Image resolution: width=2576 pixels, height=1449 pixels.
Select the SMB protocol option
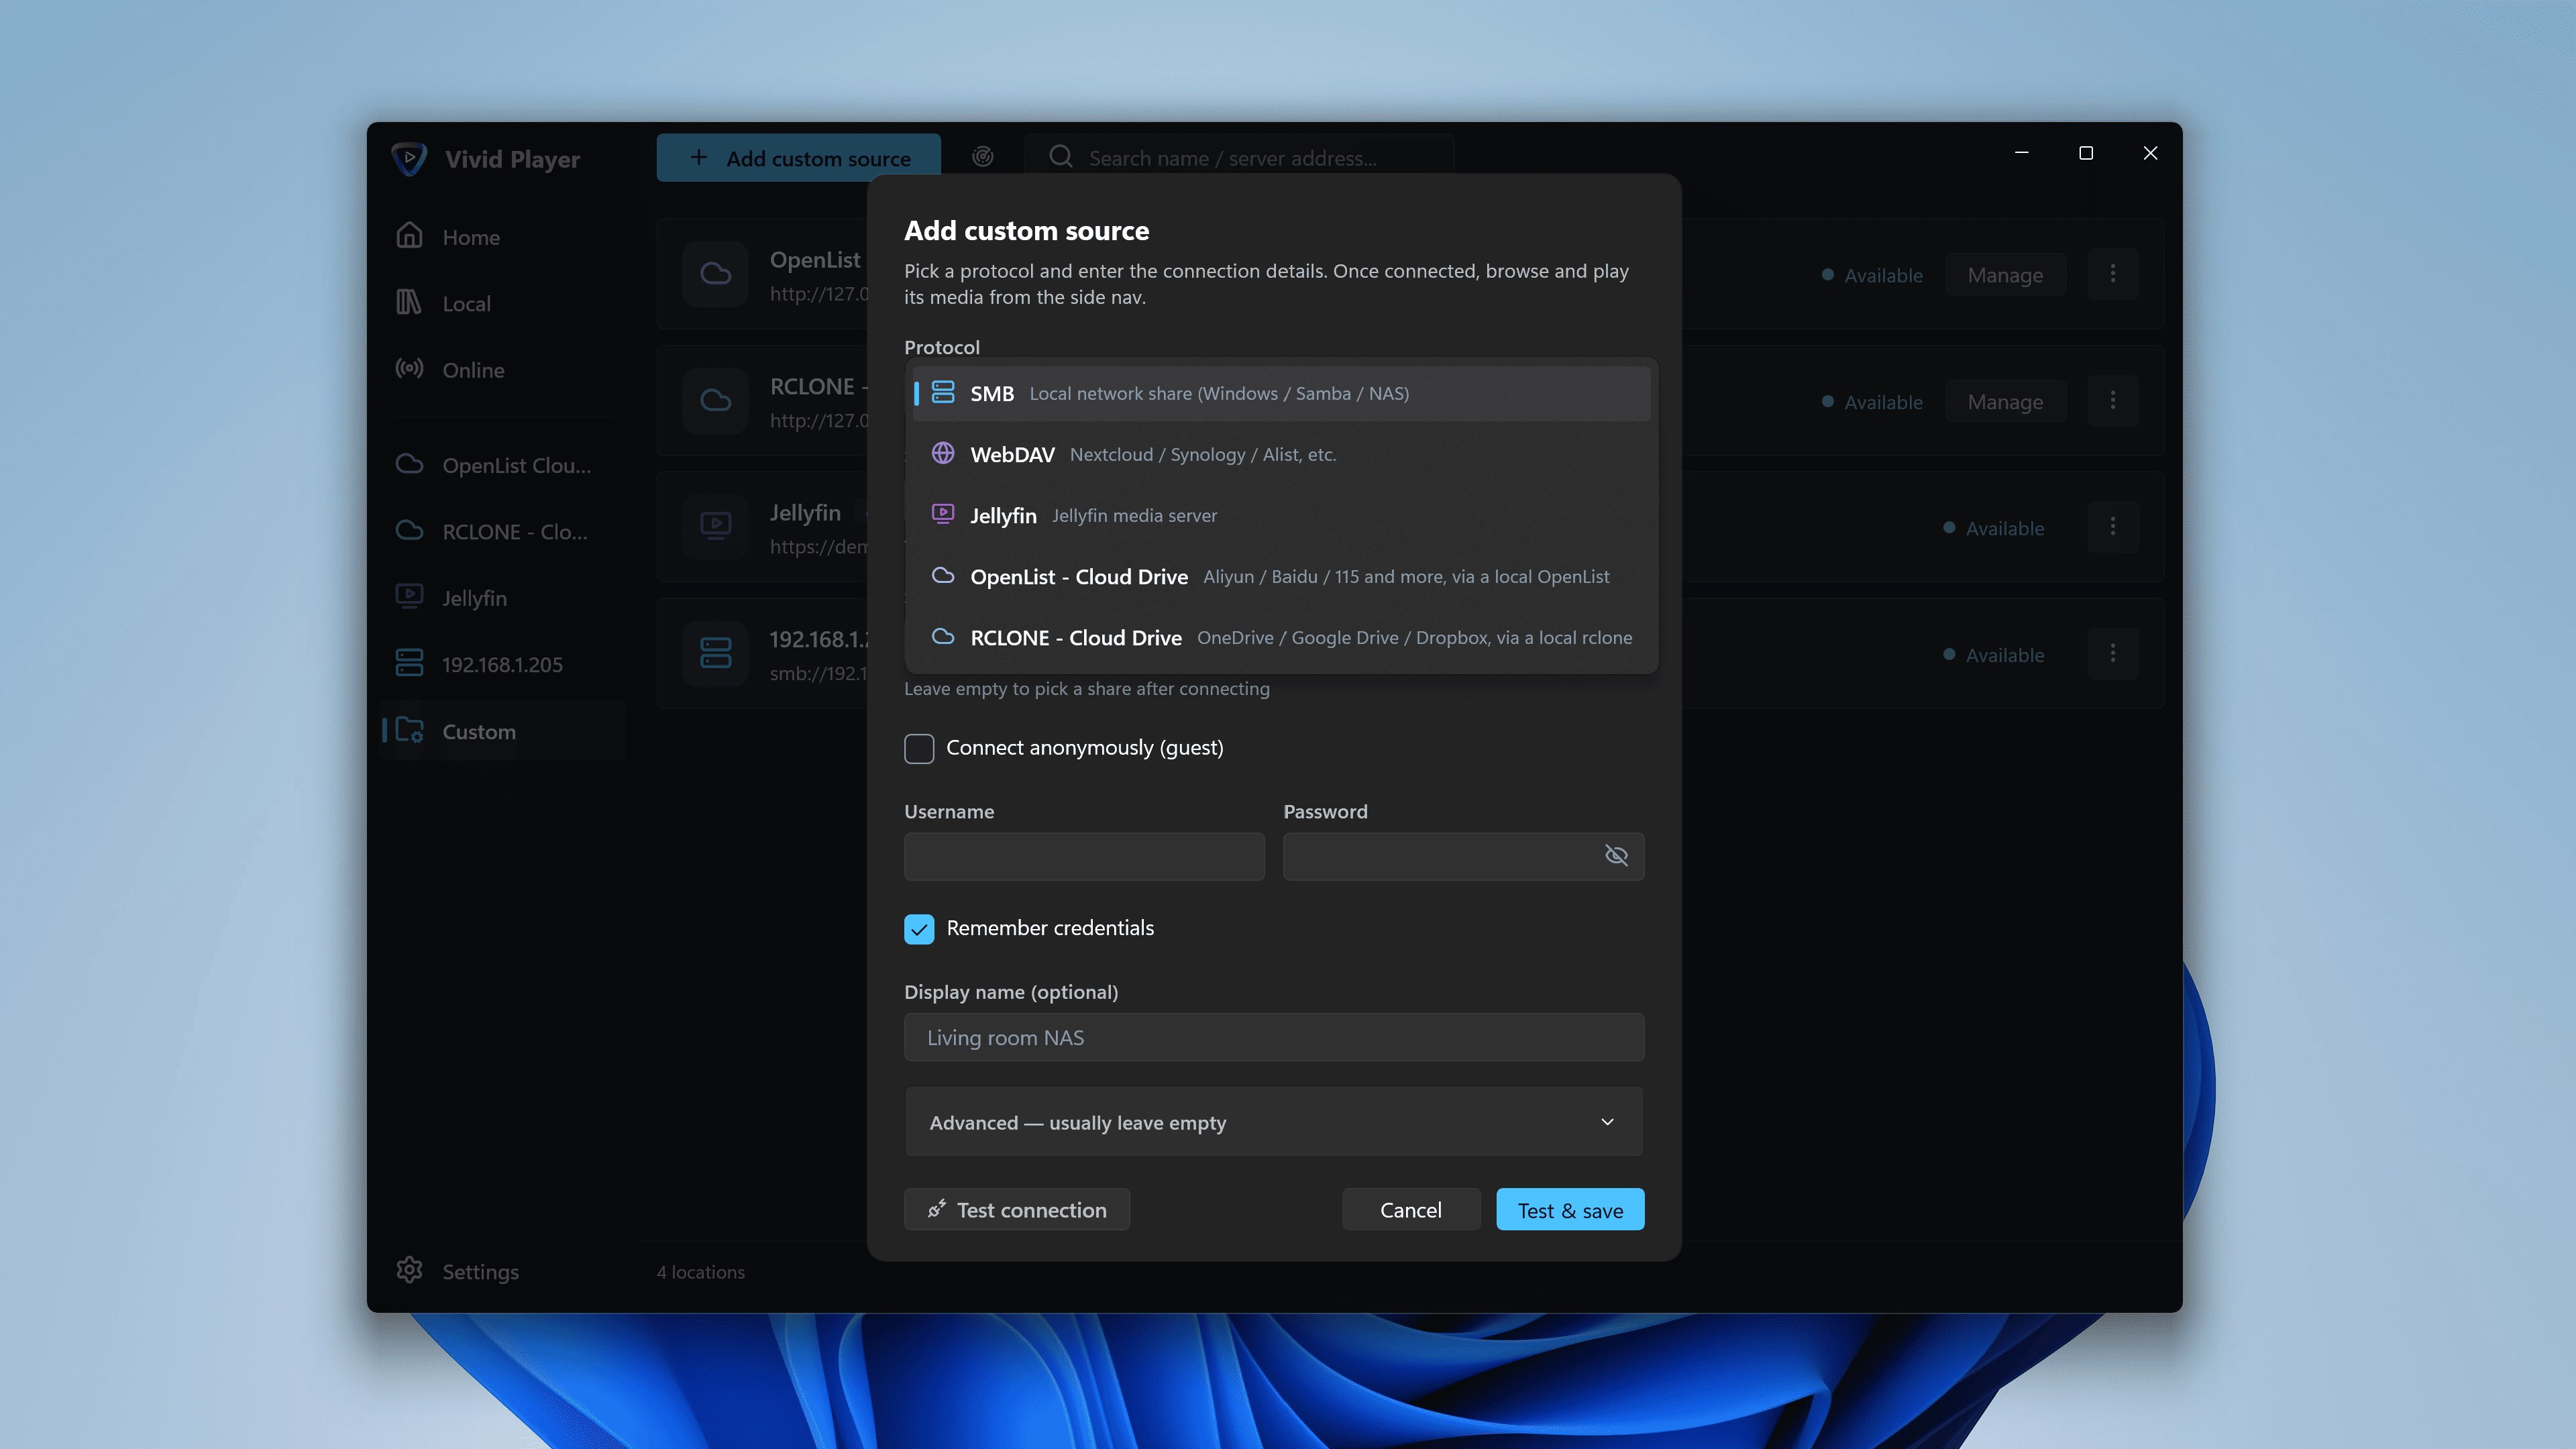coord(1281,393)
